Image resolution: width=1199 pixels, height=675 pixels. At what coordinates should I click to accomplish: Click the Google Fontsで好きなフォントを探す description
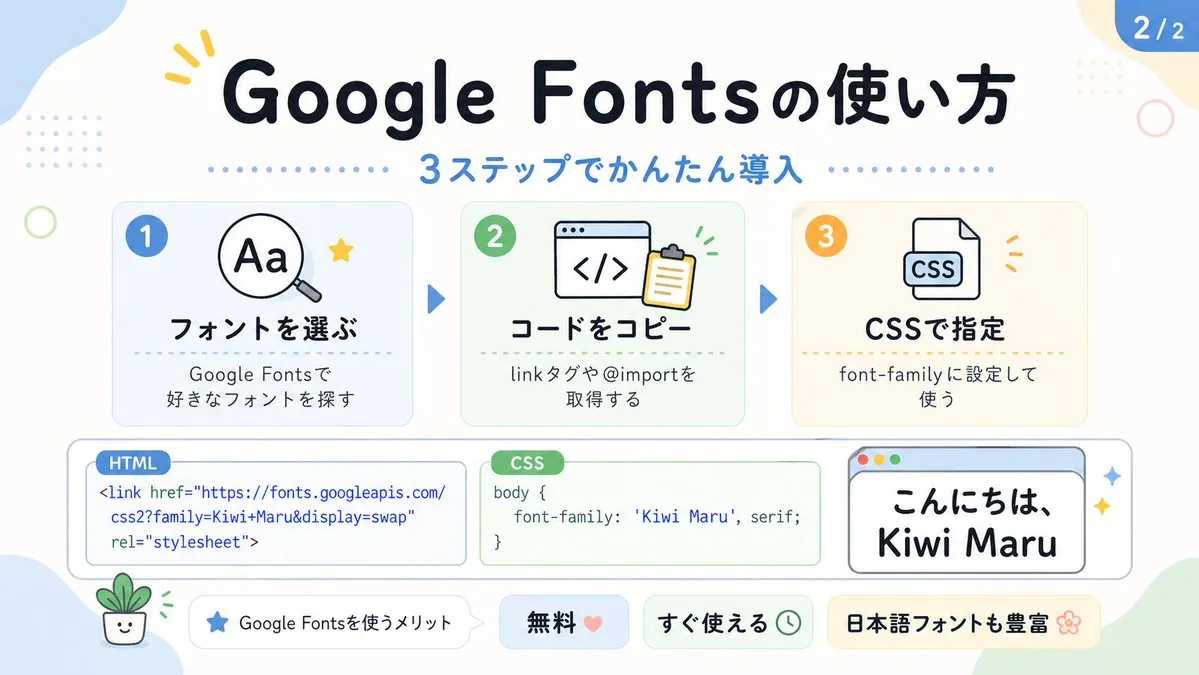coord(261,386)
